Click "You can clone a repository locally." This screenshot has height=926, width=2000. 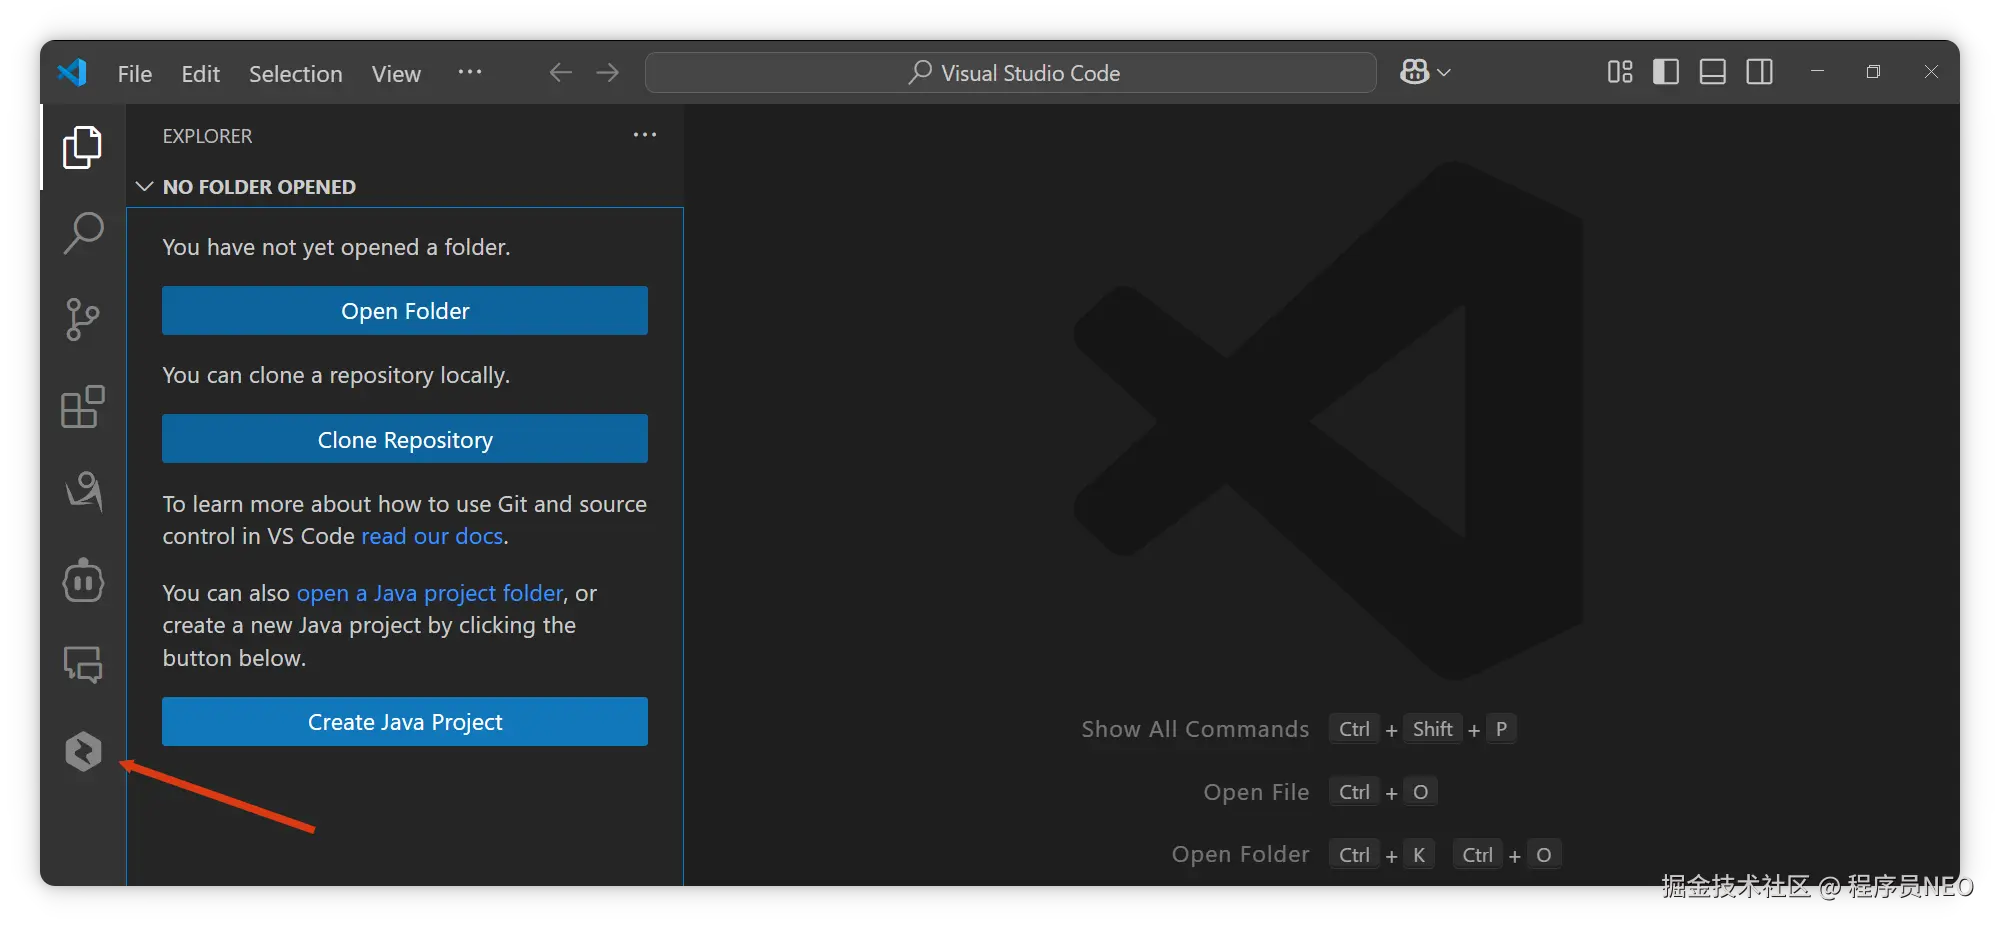336,375
